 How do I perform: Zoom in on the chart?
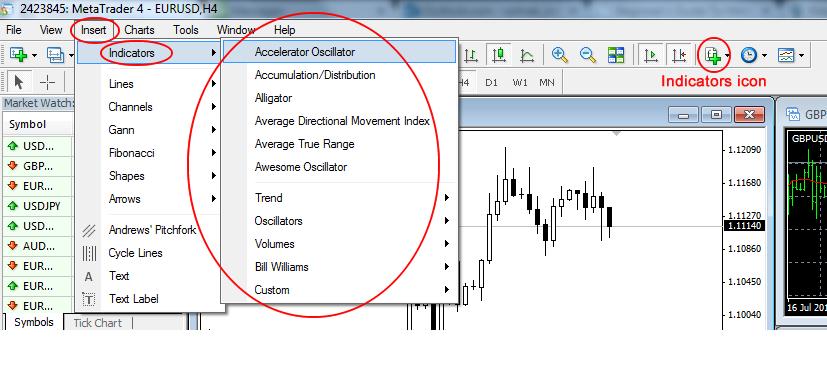coord(560,54)
